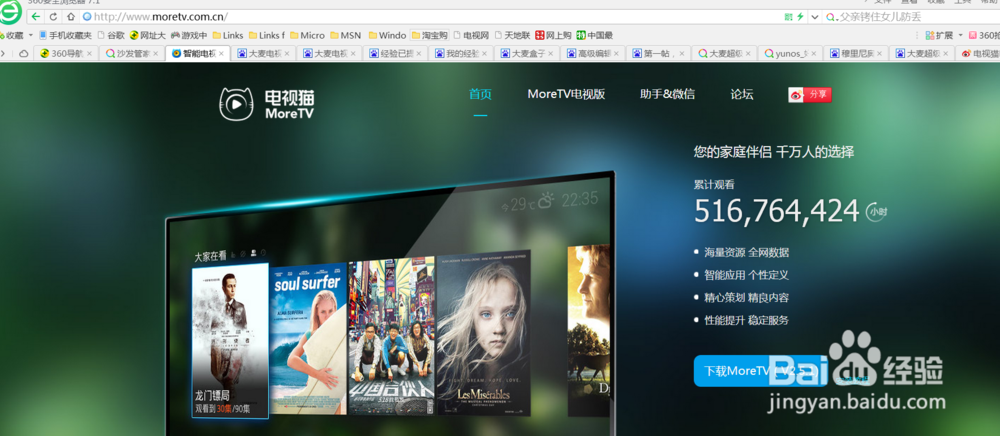Screen dimensions: 1000x436
Task: Click the 智能应用 个性定义 bullet text
Action: point(746,275)
